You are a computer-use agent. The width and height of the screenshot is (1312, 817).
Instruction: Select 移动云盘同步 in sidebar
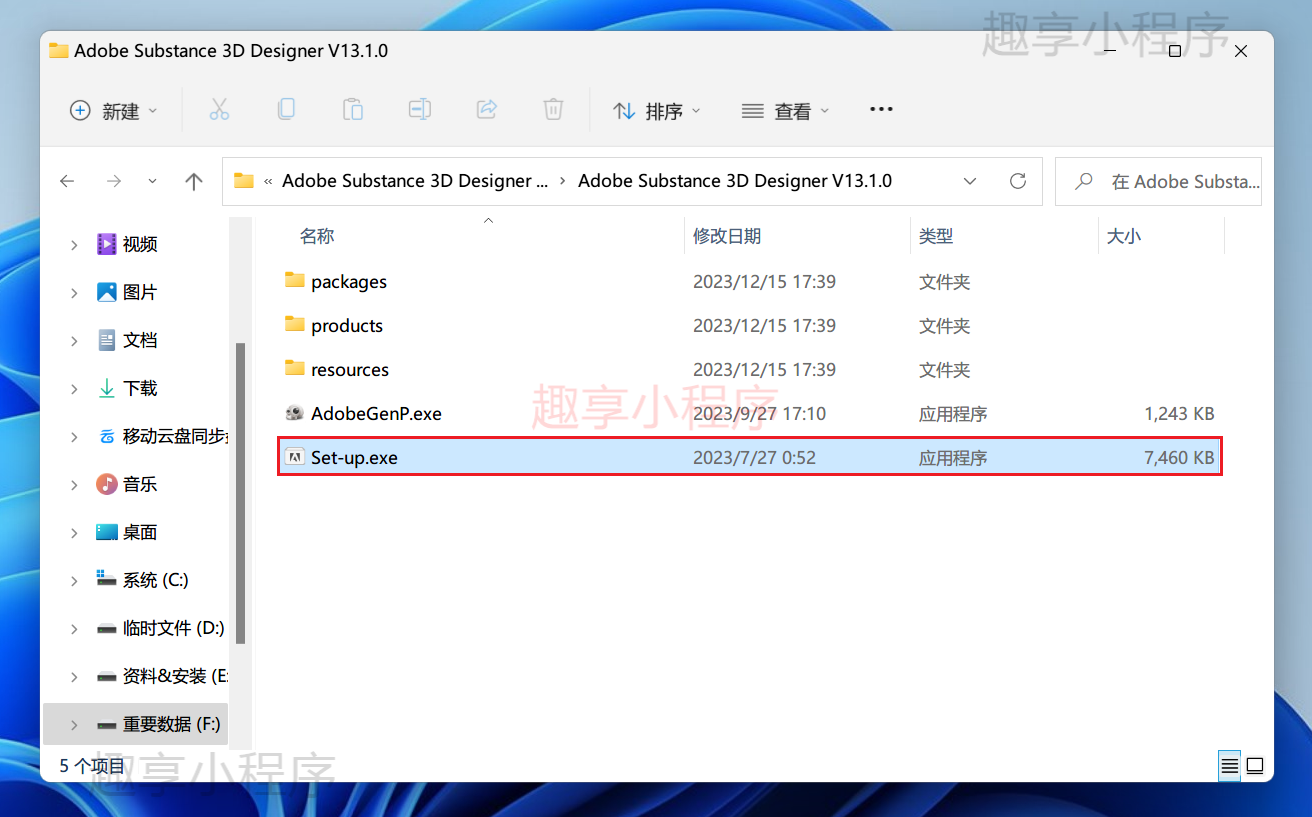pyautogui.click(x=175, y=436)
